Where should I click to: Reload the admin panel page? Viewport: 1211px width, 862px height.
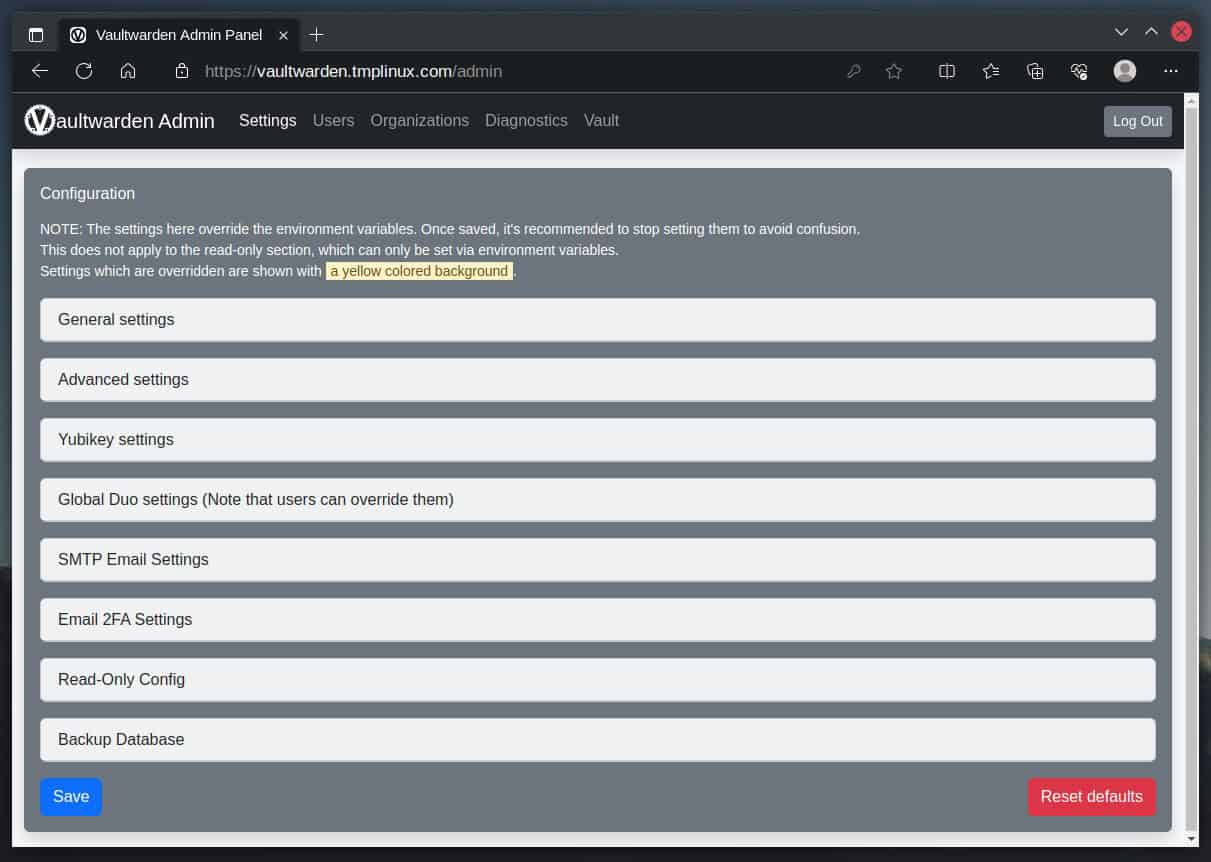[x=84, y=71]
